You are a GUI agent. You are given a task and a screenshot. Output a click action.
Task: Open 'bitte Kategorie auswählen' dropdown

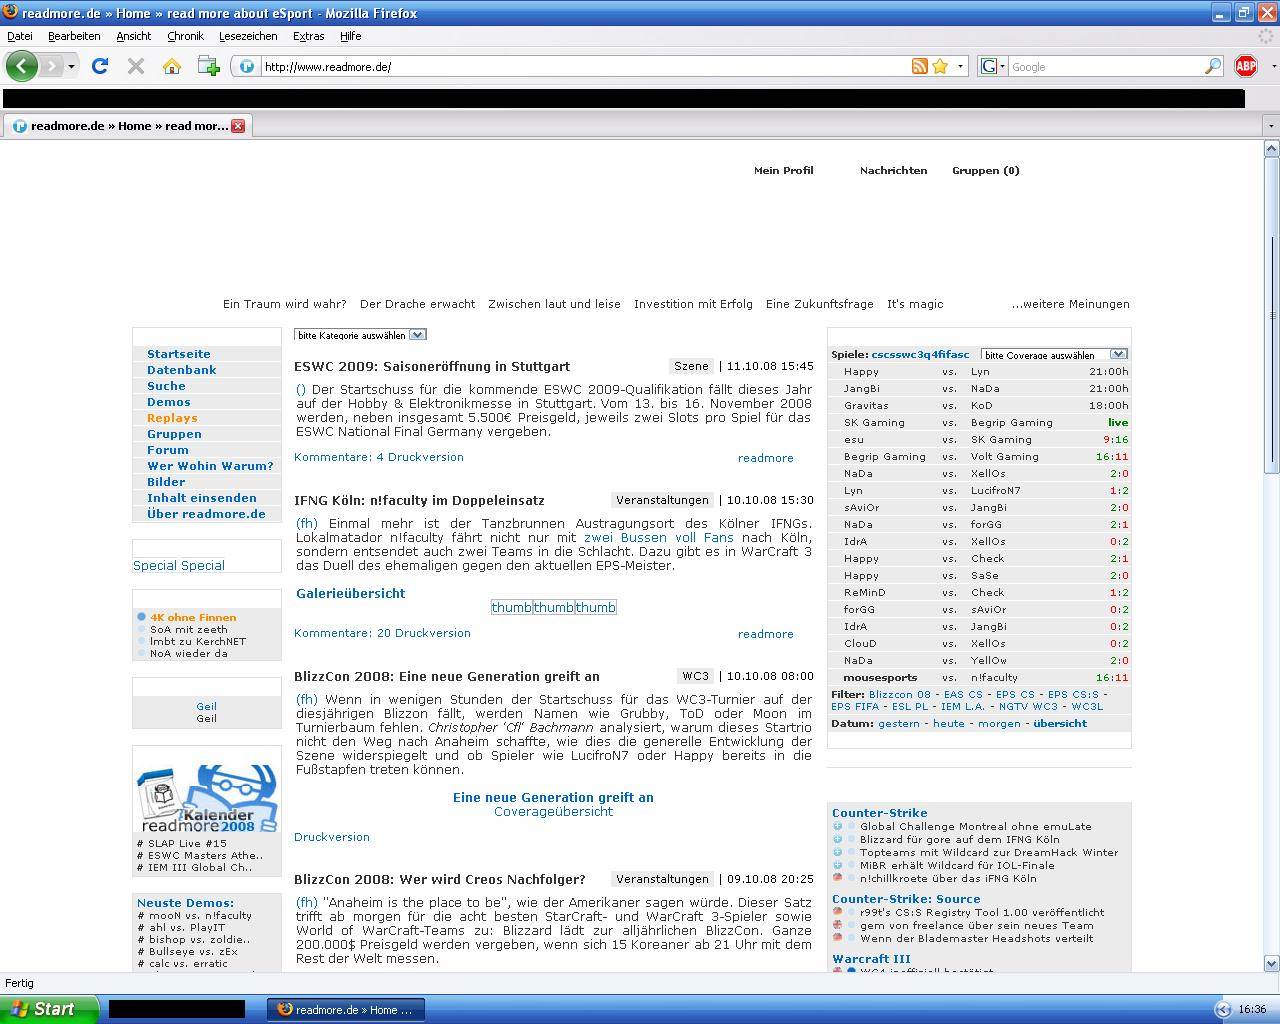coord(361,335)
